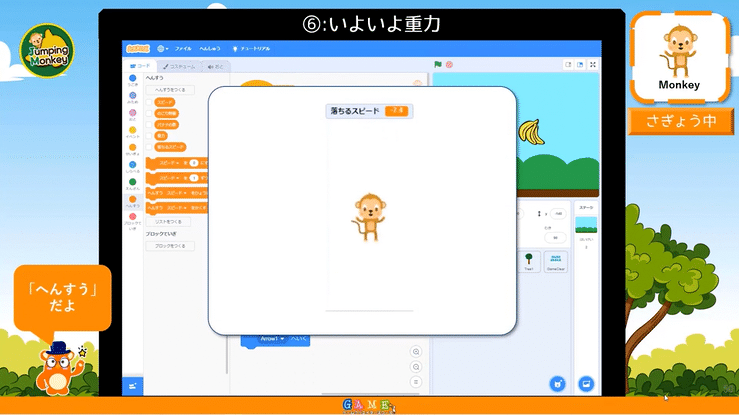The height and width of the screenshot is (415, 739).
Task: Switch to large stage layout icon
Action: [580, 65]
